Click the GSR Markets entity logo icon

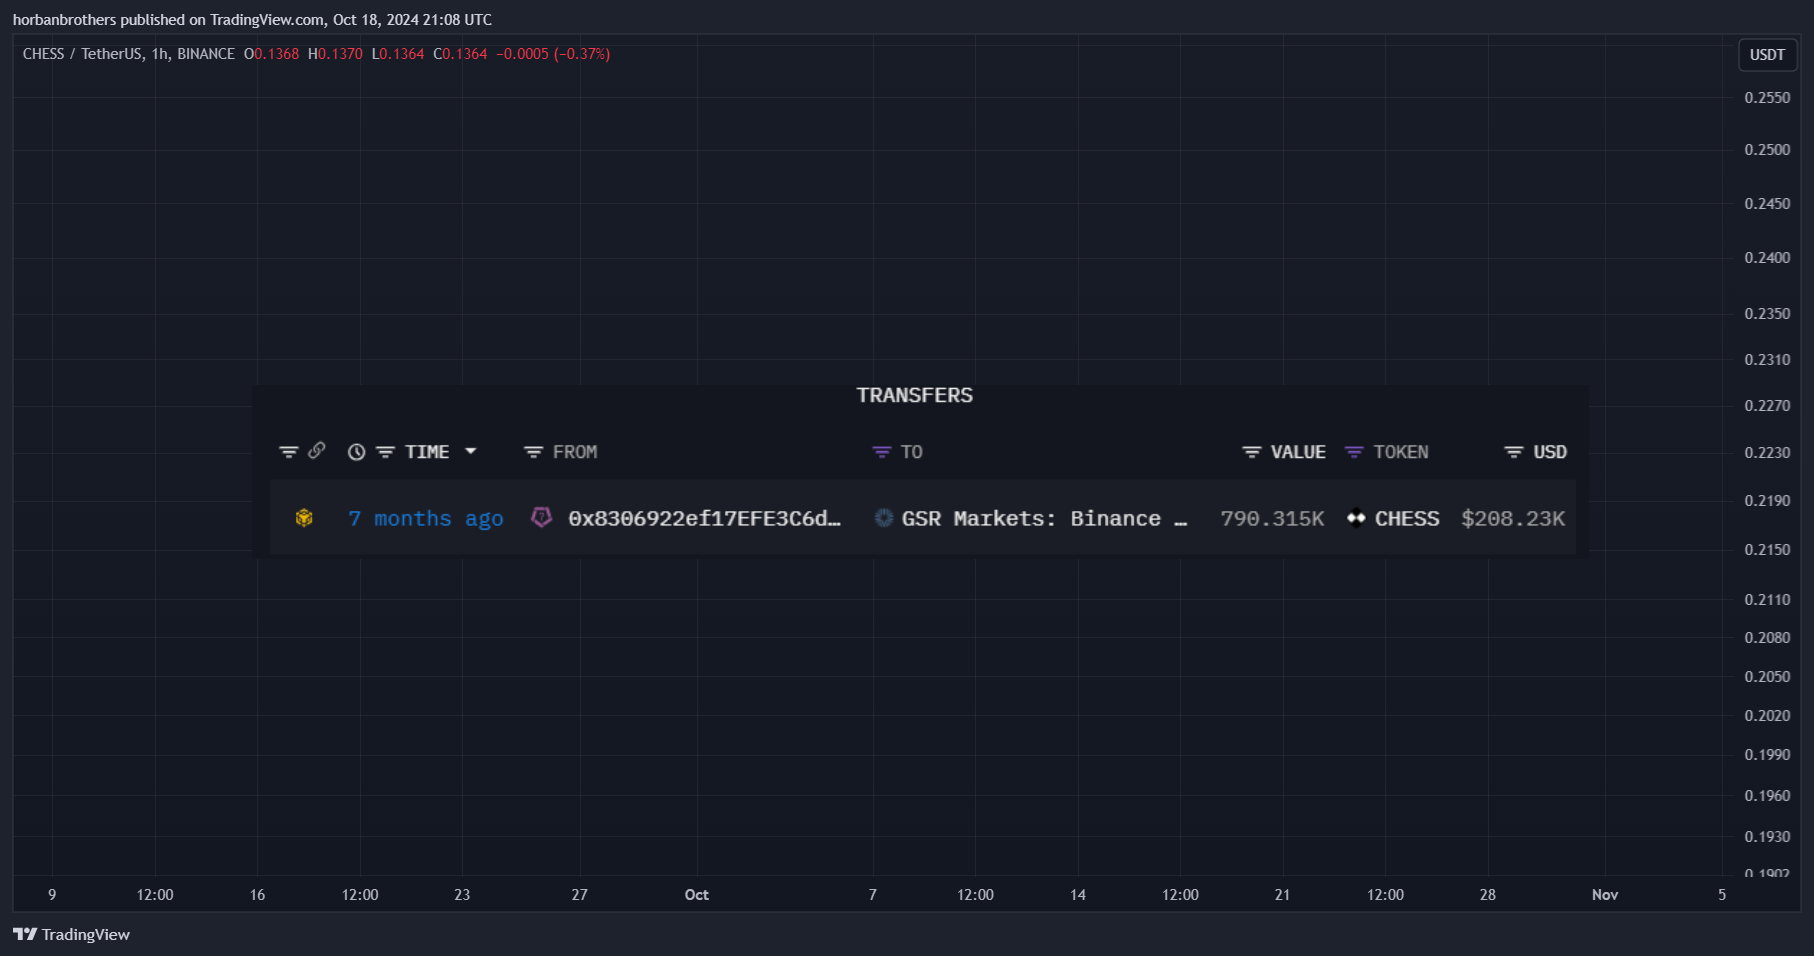[x=884, y=518]
